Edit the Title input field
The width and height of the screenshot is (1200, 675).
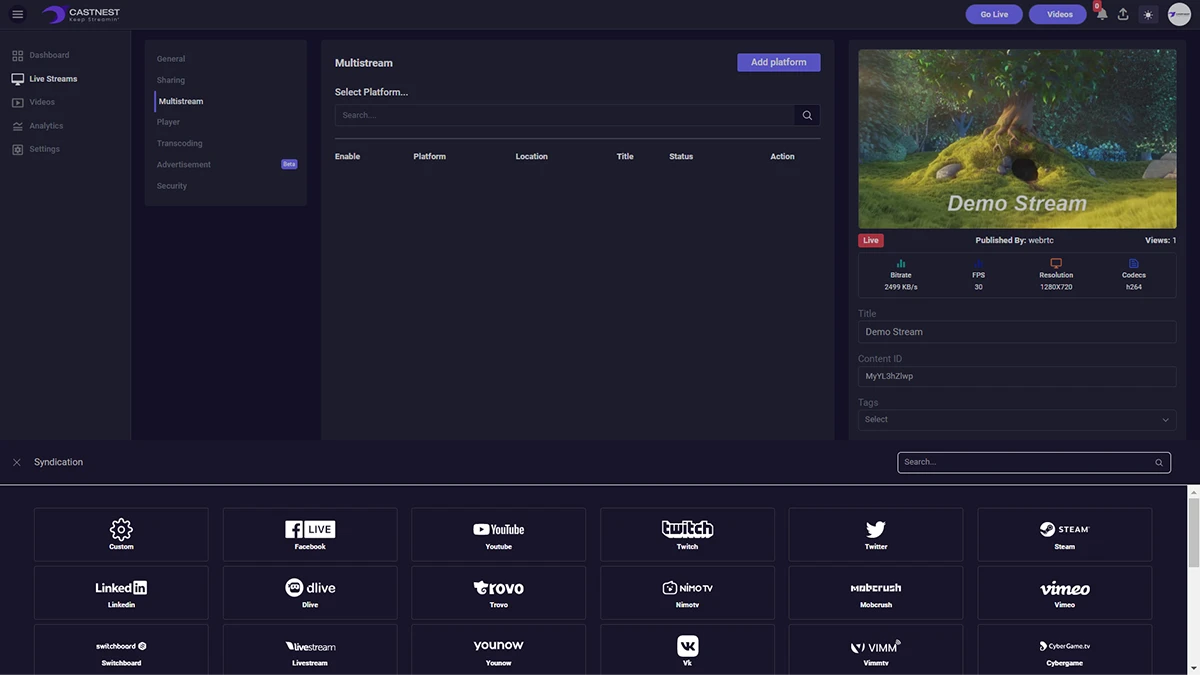tap(1017, 332)
